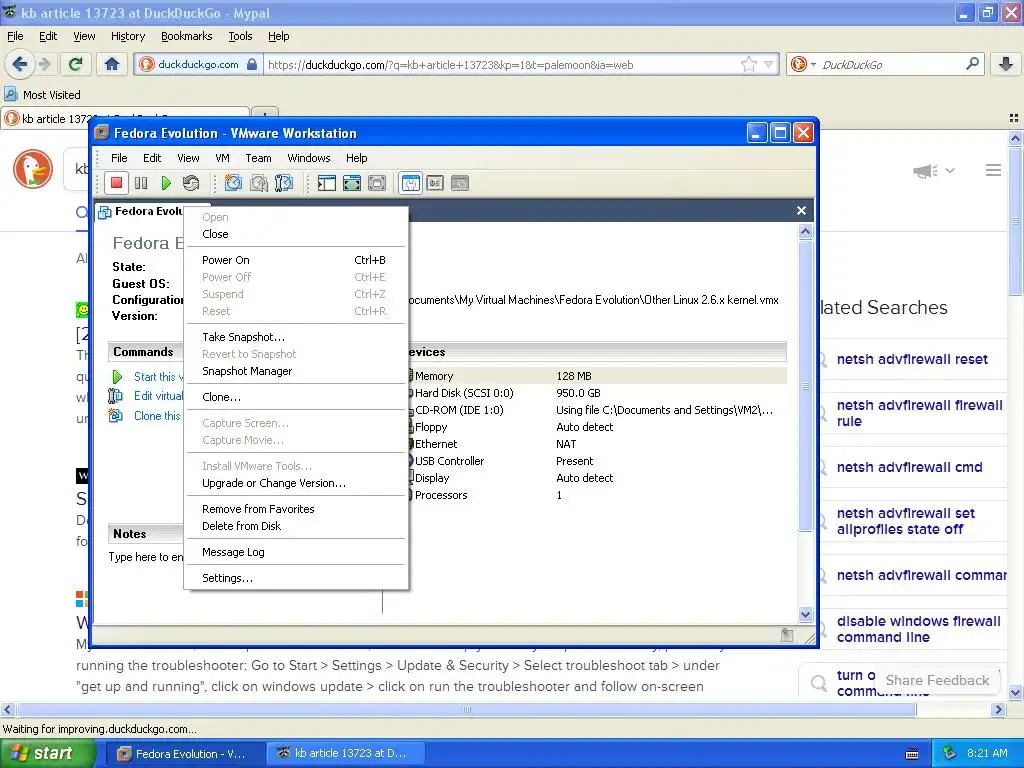Click the green Power On play icon
Viewport: 1024px width, 768px height.
(166, 184)
